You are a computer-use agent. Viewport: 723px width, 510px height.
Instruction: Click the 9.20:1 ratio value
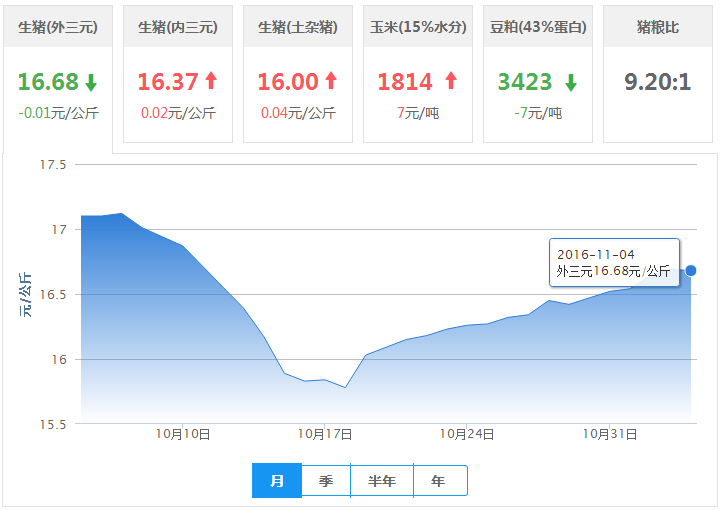(x=657, y=82)
